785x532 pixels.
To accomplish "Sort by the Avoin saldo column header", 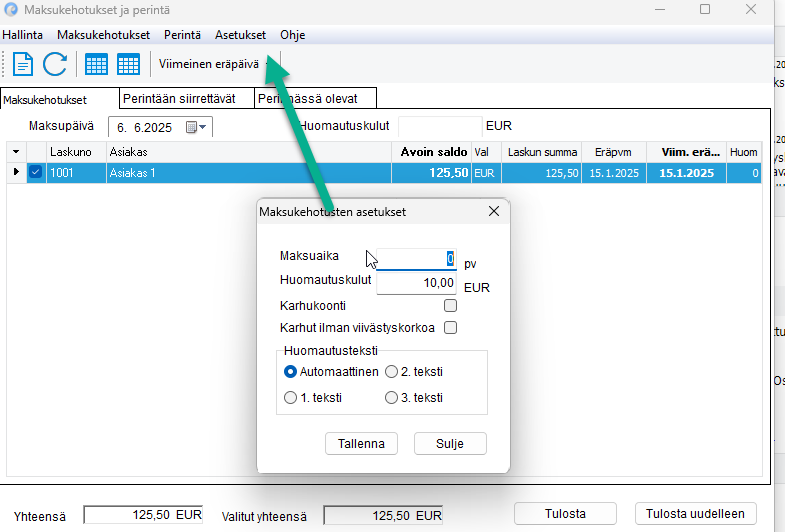I will click(x=431, y=152).
